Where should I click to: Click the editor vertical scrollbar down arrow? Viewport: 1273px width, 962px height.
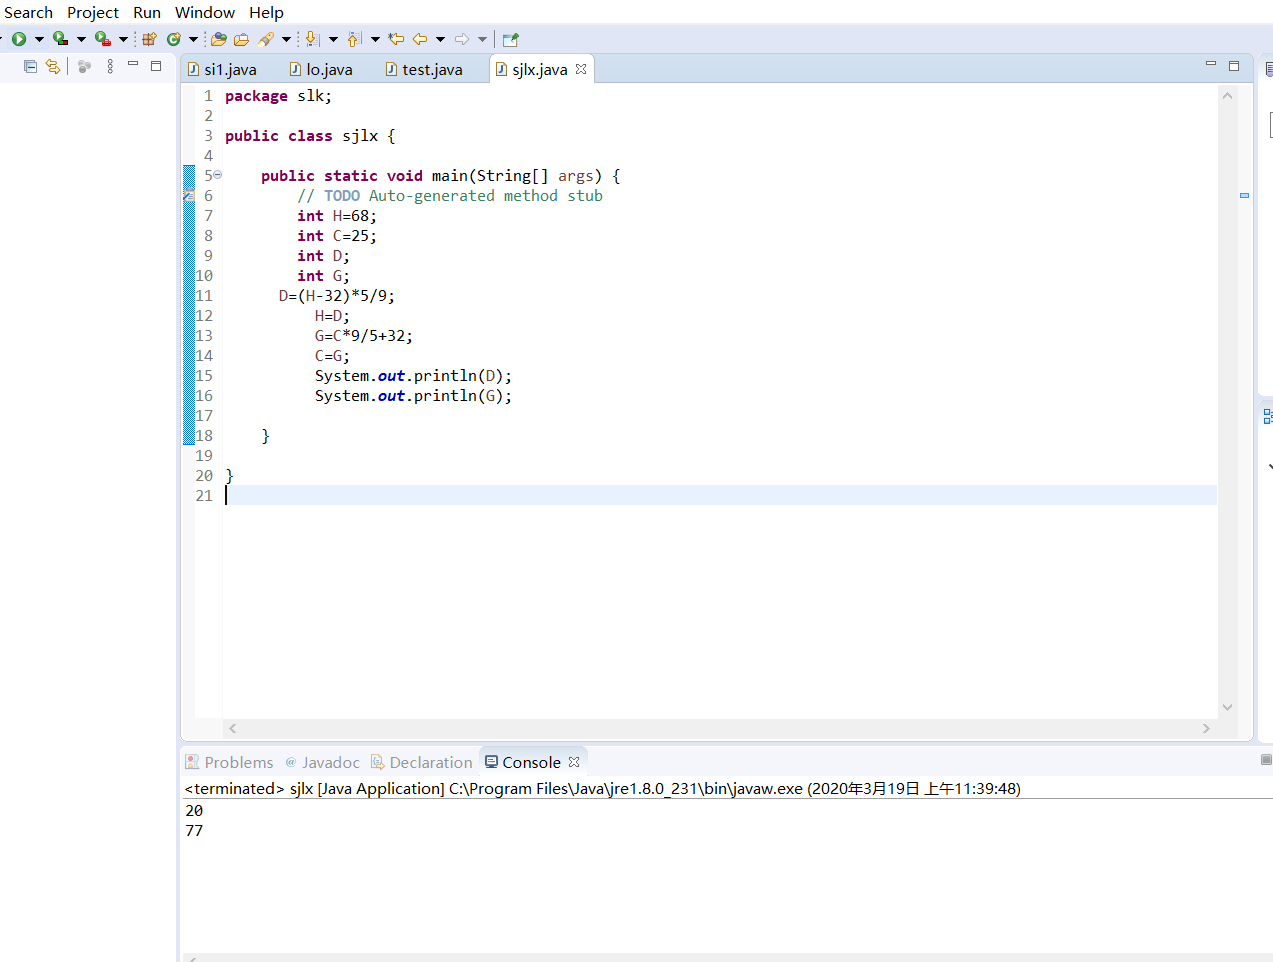click(1227, 707)
